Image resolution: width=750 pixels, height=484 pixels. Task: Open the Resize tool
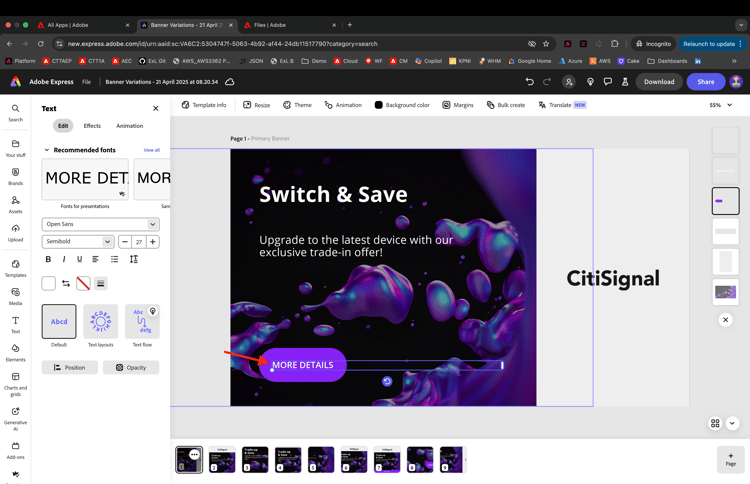[x=256, y=105]
